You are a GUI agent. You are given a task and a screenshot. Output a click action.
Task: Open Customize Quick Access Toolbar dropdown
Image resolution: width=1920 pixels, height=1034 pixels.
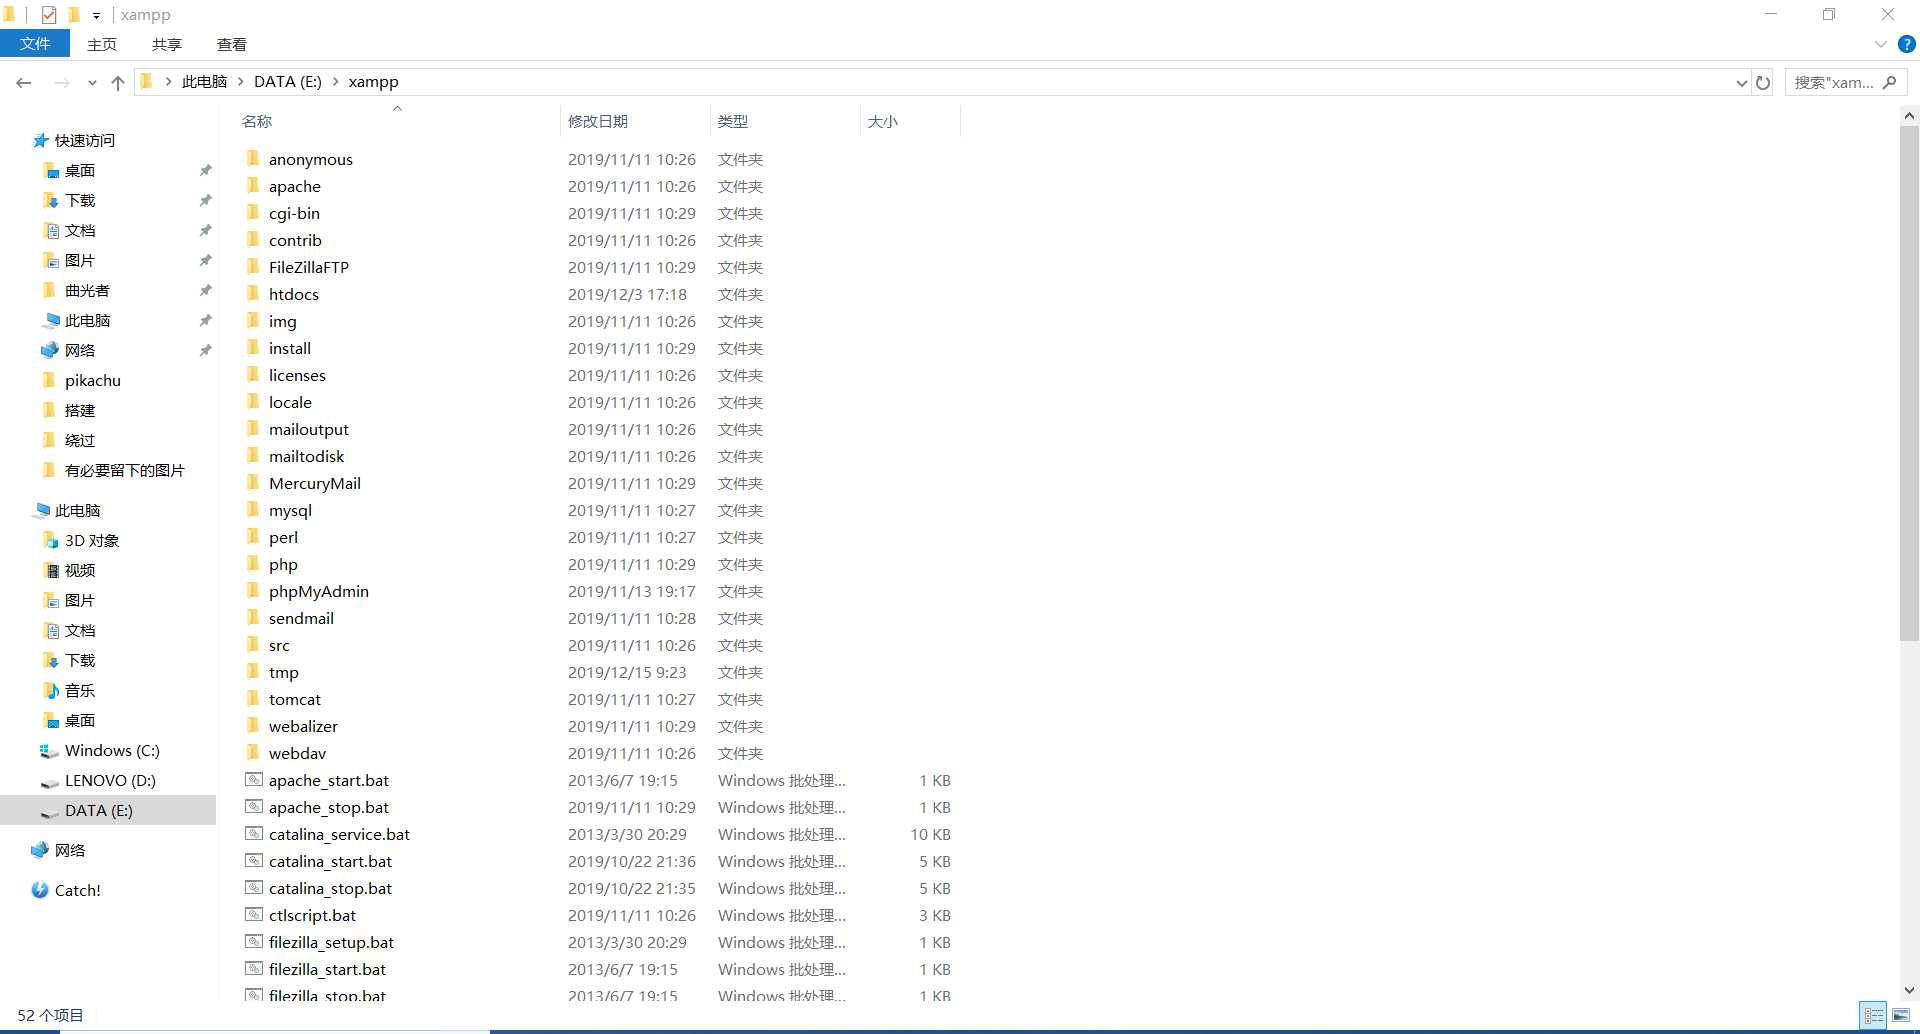[x=96, y=15]
